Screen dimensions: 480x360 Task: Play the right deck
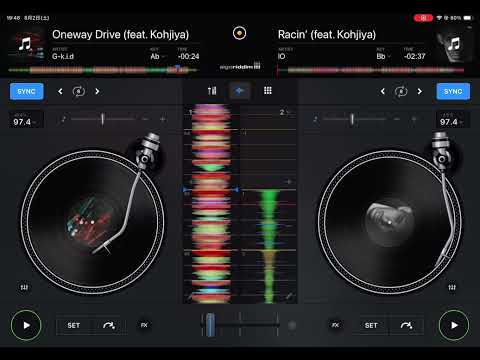pyautogui.click(x=454, y=325)
